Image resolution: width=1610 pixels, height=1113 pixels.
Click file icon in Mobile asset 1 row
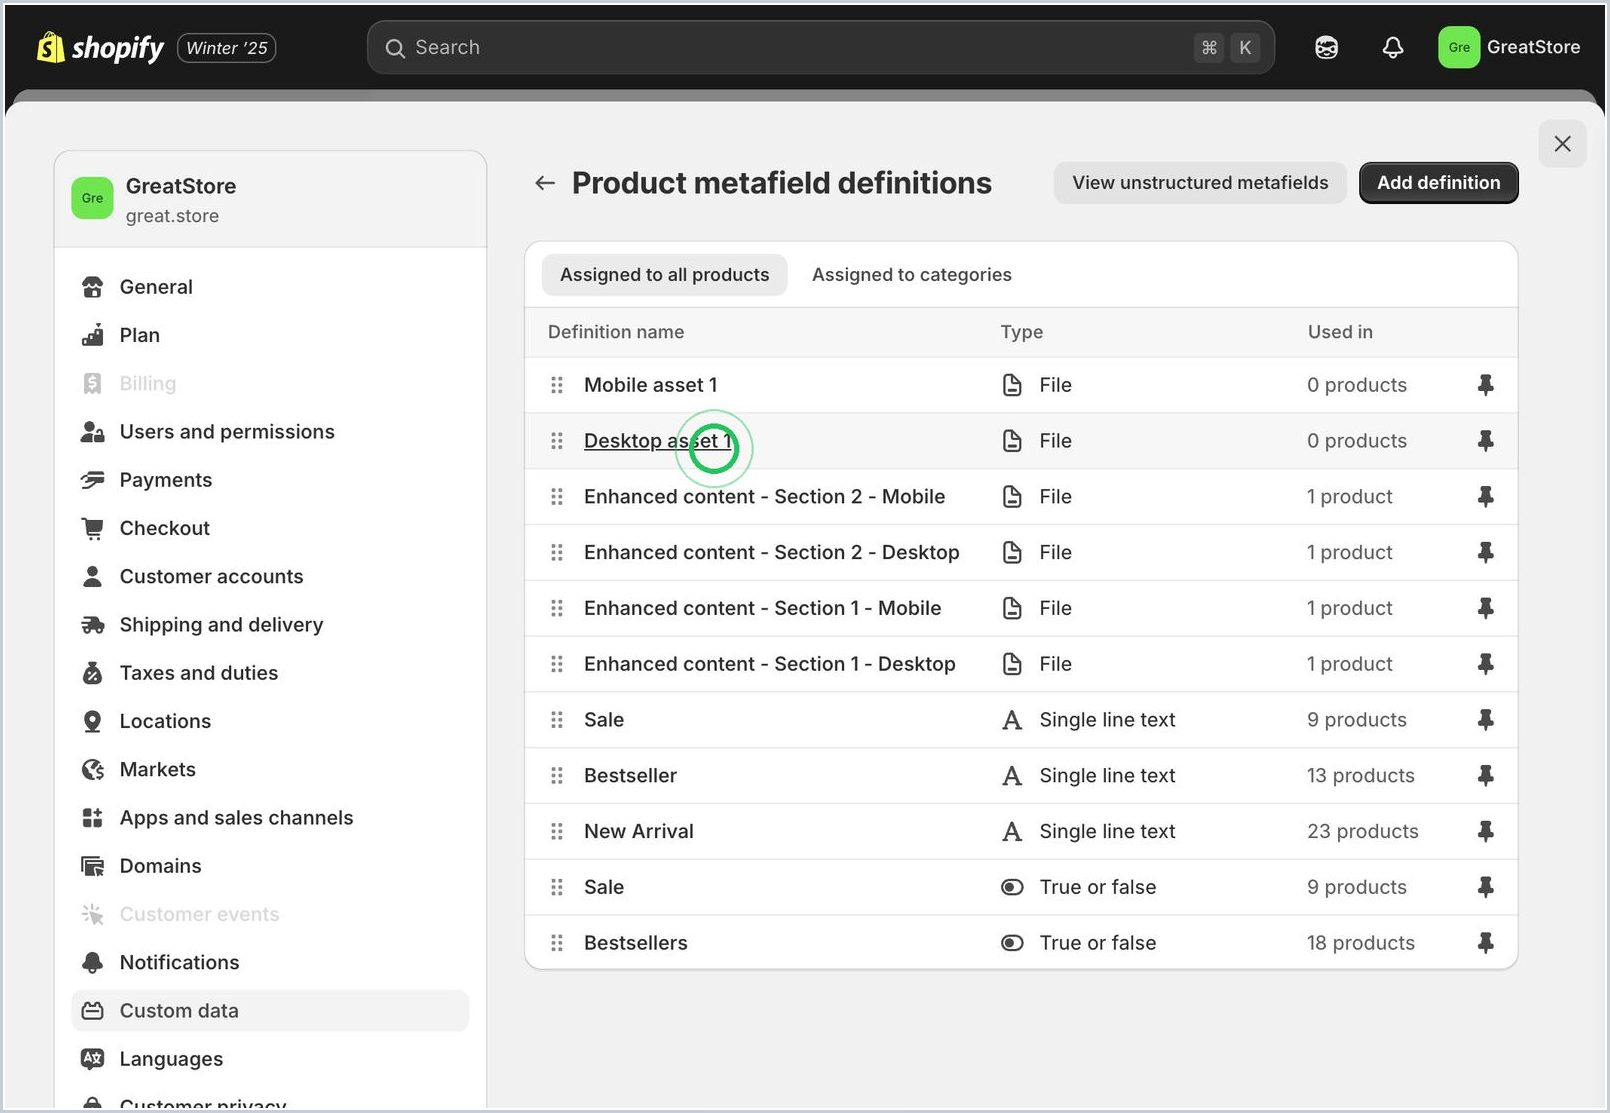[x=1012, y=385]
